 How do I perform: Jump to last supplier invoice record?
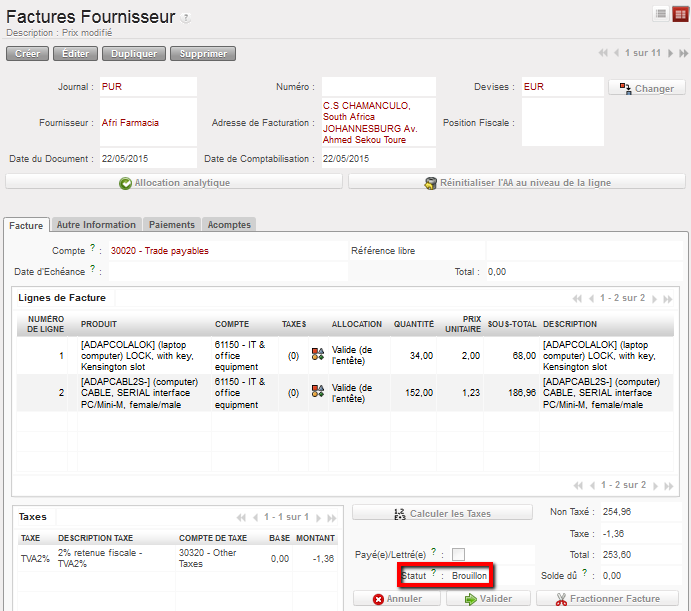[x=681, y=53]
